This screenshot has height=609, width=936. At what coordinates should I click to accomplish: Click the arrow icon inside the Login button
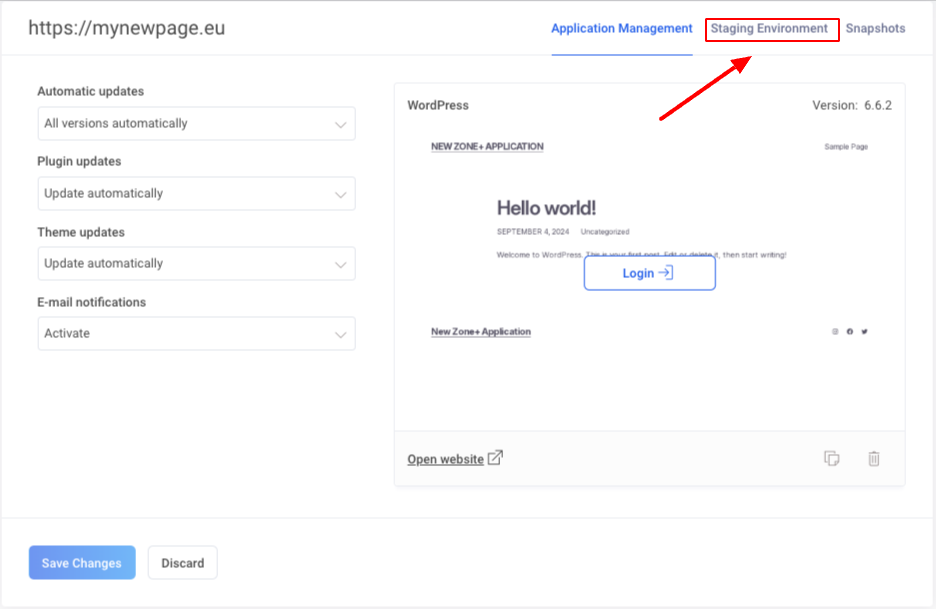coord(666,273)
